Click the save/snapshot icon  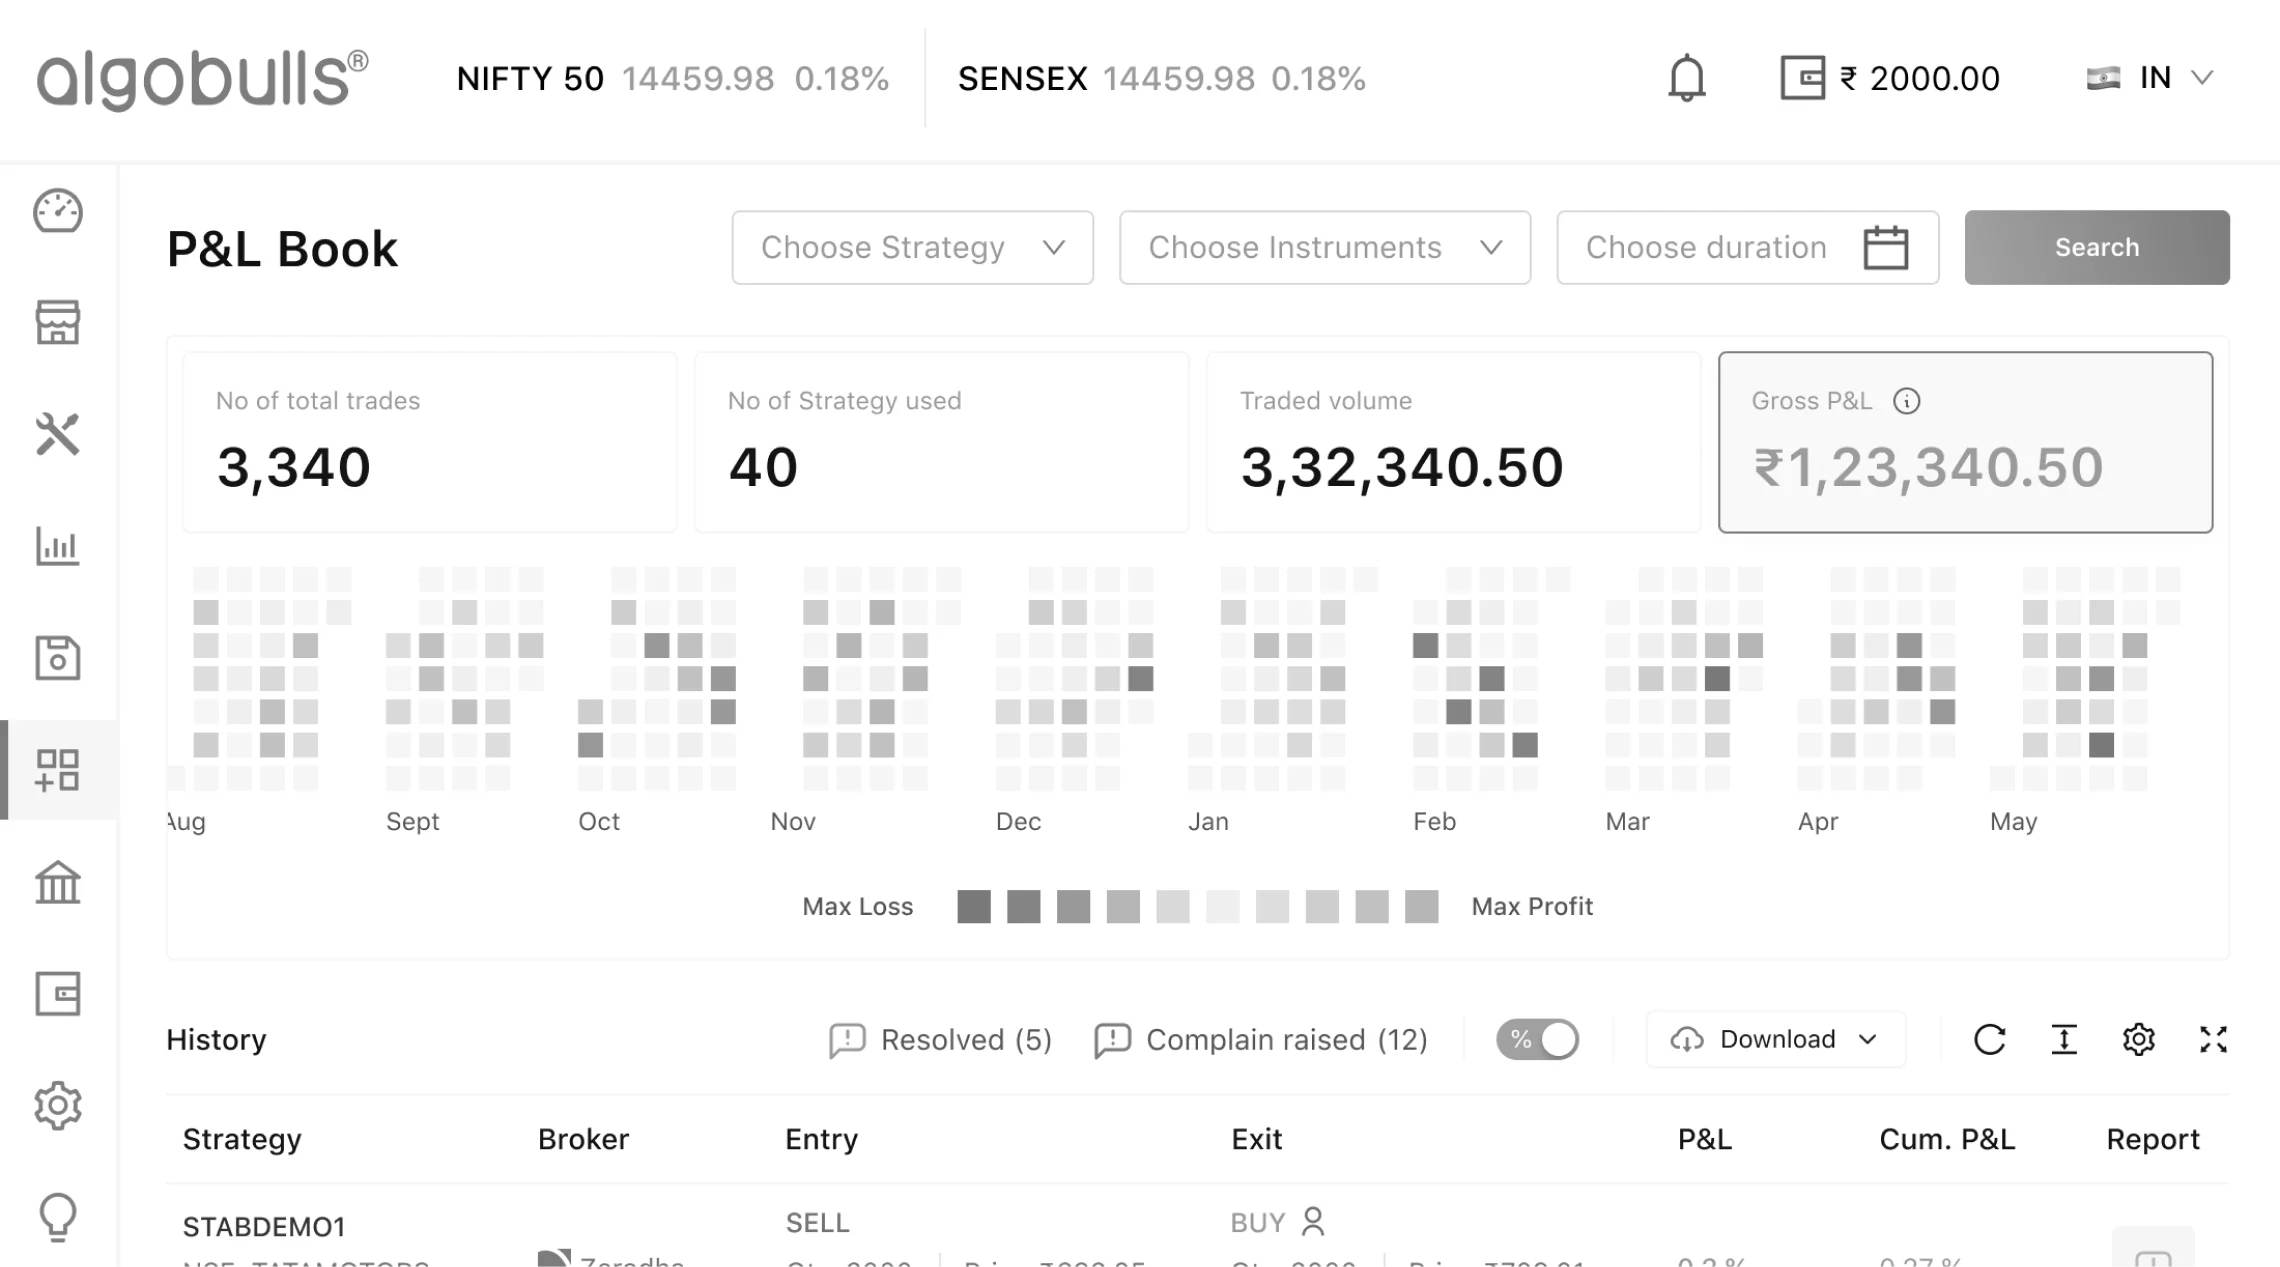[x=58, y=658]
